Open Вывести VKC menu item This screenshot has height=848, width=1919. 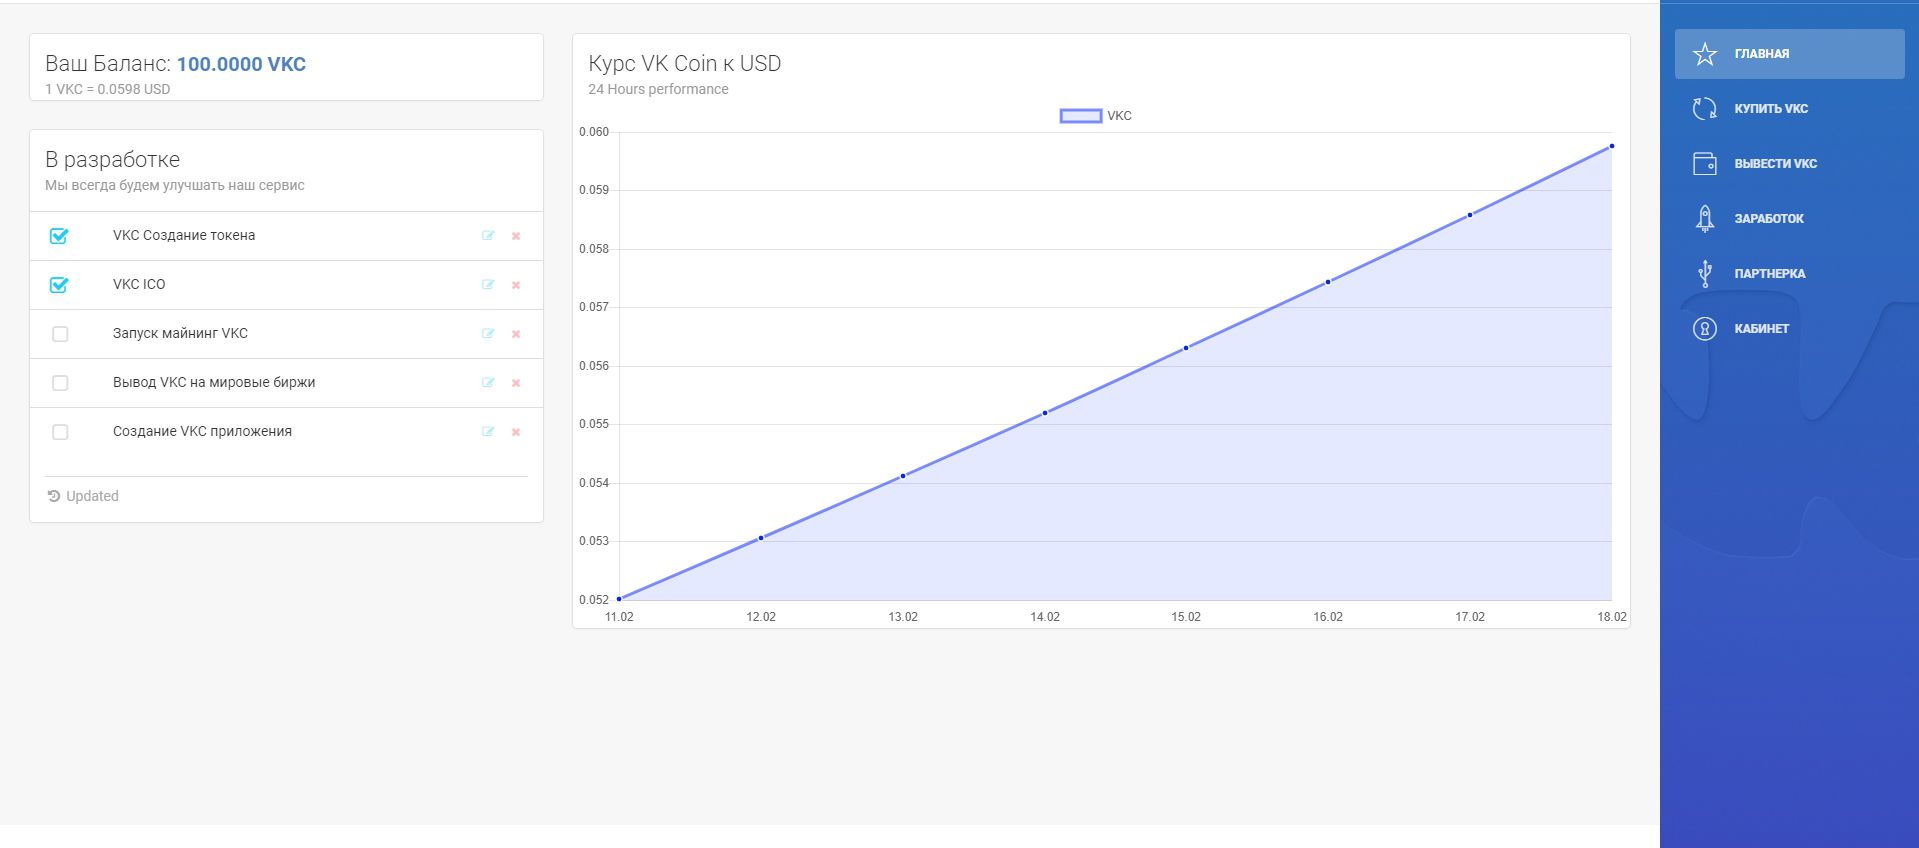(x=1790, y=164)
